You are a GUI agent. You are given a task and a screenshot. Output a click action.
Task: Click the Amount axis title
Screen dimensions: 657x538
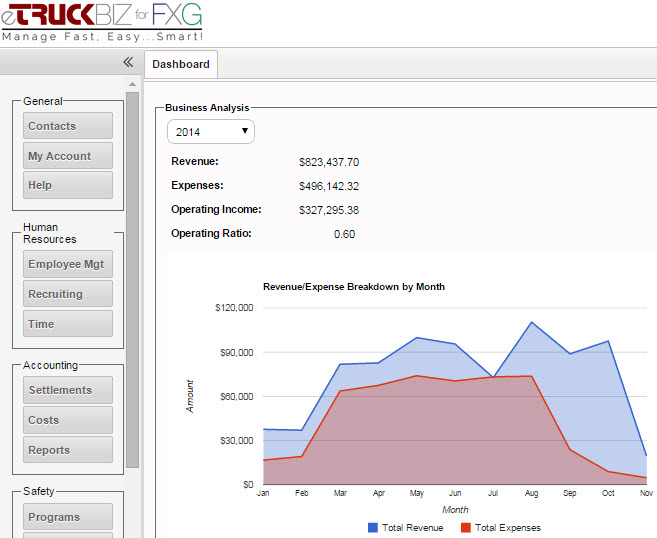point(190,396)
